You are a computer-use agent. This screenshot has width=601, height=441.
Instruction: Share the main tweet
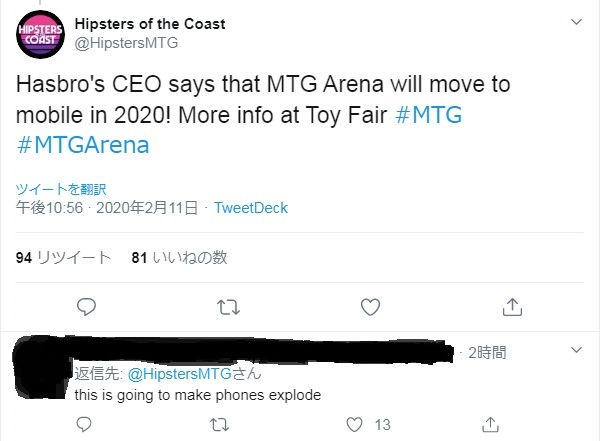click(x=510, y=305)
